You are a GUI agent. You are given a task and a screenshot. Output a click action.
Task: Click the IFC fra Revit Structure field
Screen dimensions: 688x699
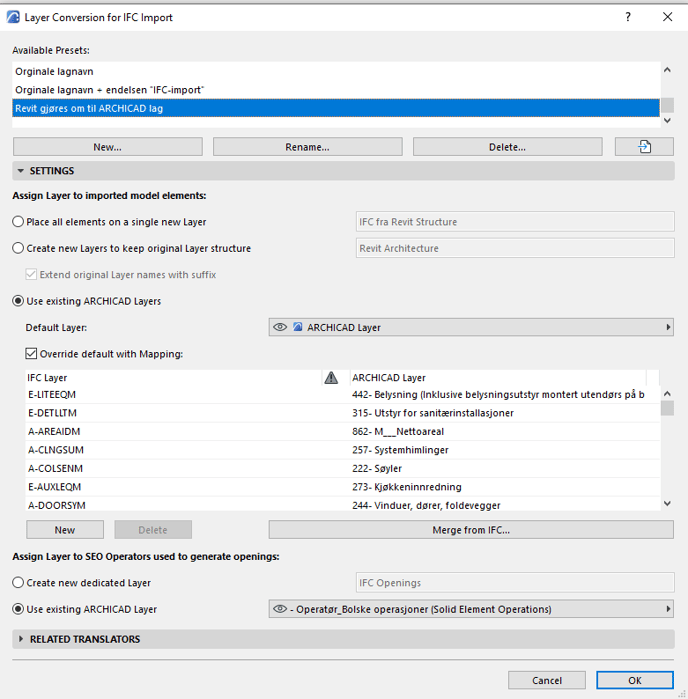(x=515, y=222)
